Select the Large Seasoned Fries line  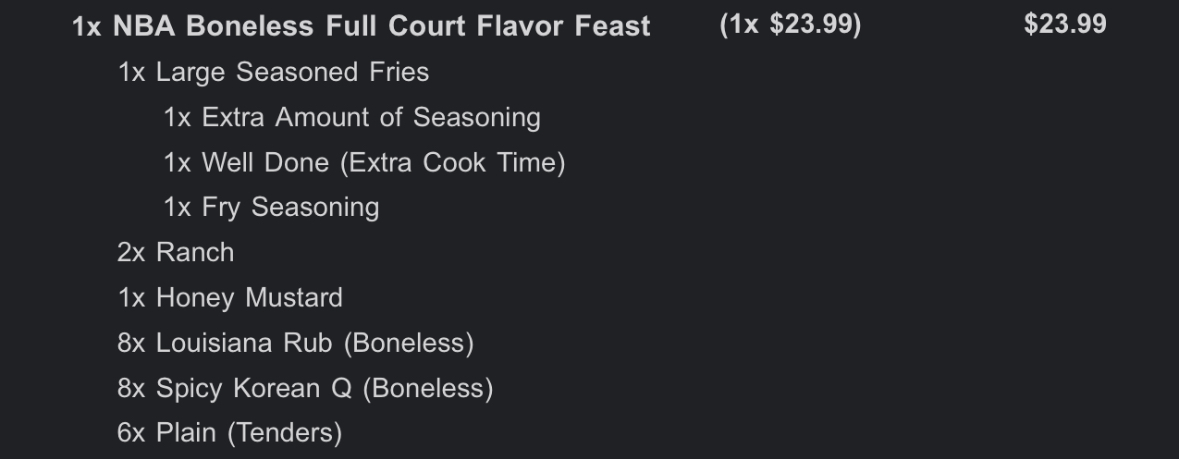[x=292, y=72]
